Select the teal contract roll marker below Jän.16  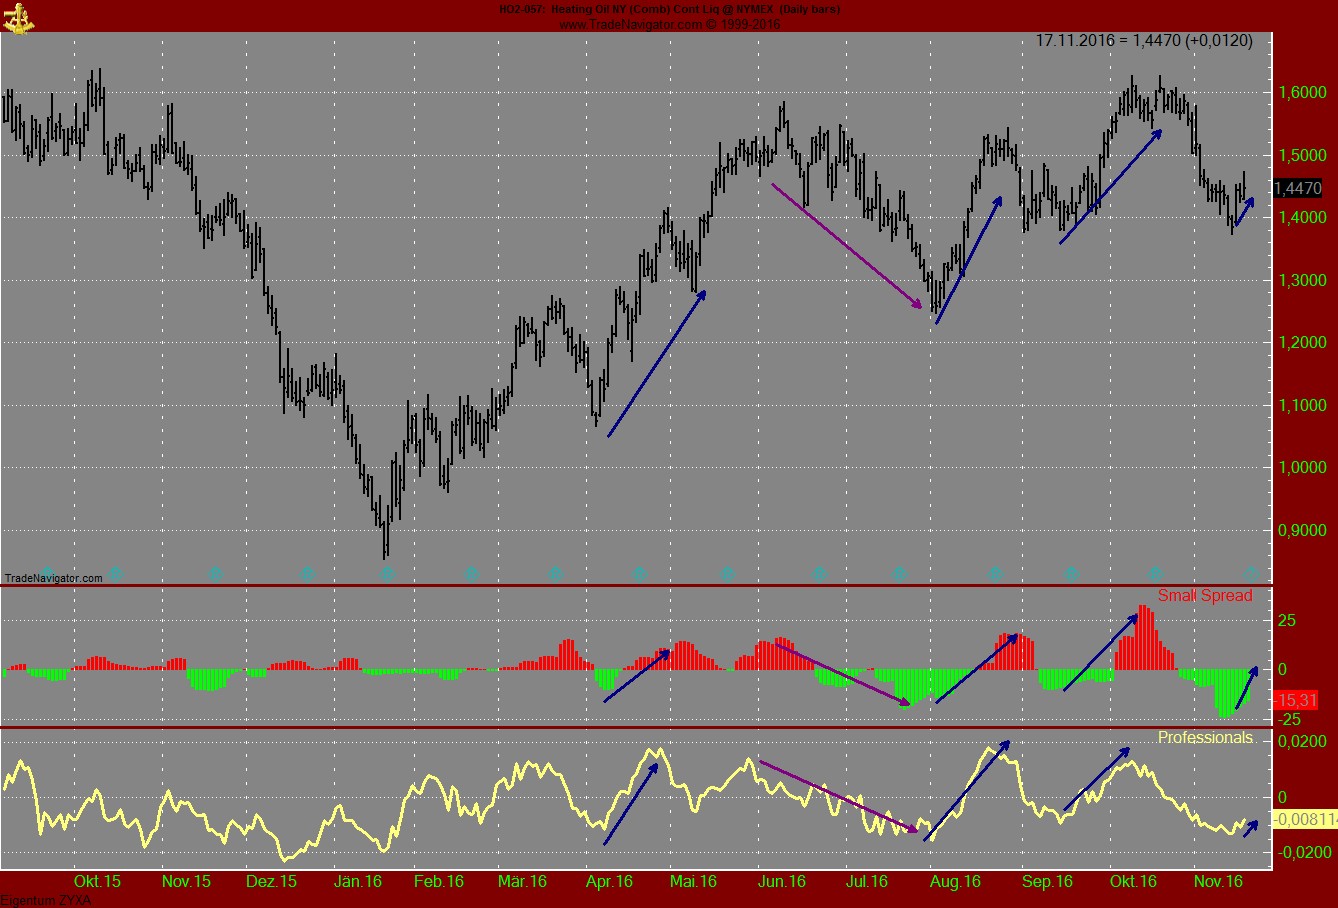(x=386, y=574)
